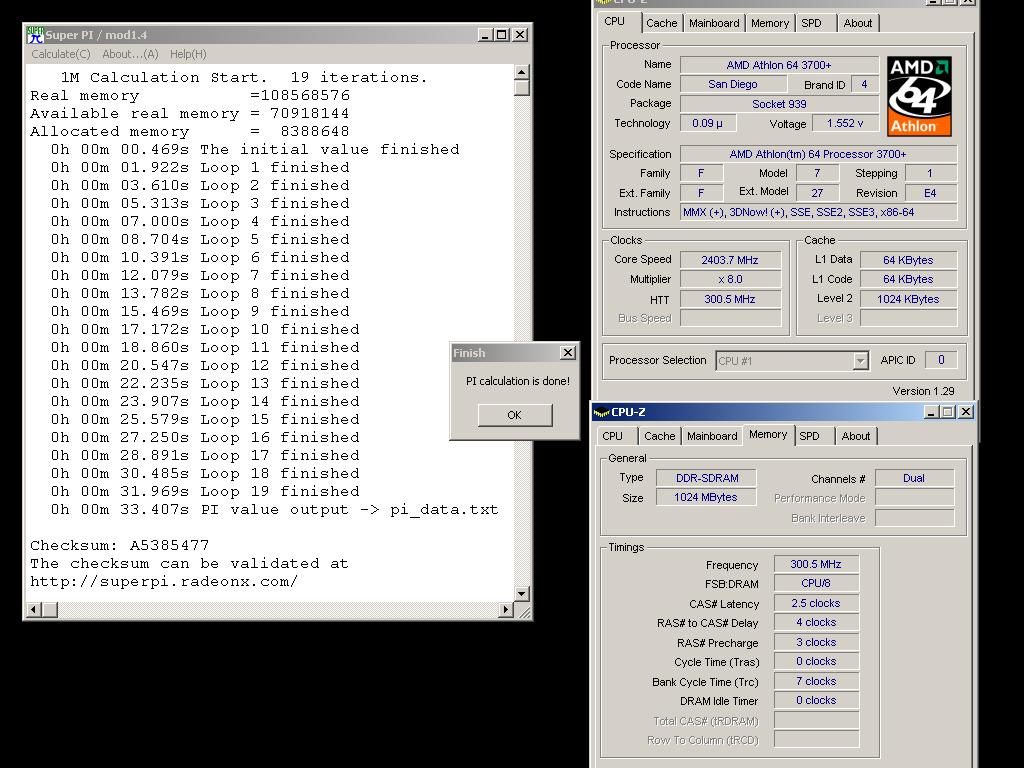Maximize the lower CPU-Z window
Screen dimensions: 1024x768
(948, 412)
